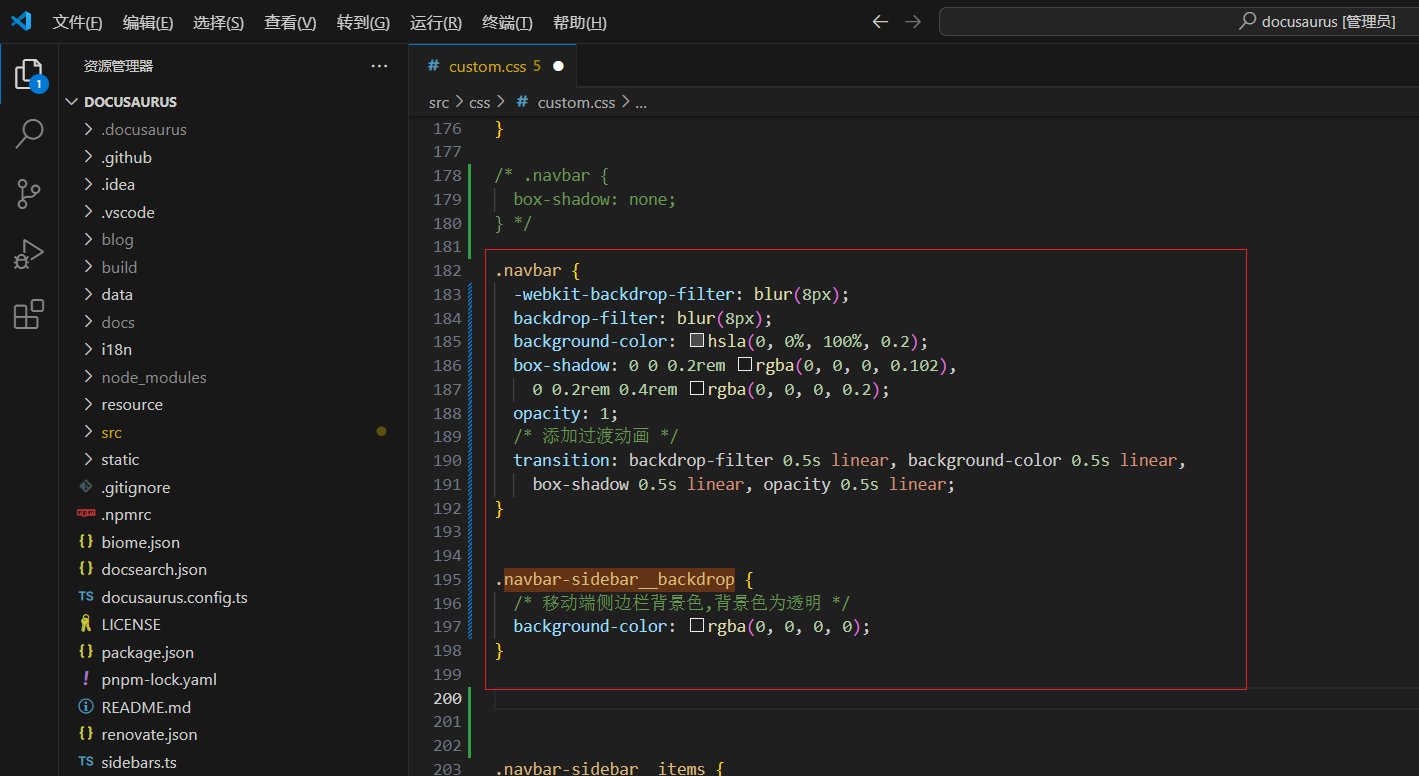Expand the resource folder
This screenshot has height=776, width=1419.
click(x=88, y=404)
